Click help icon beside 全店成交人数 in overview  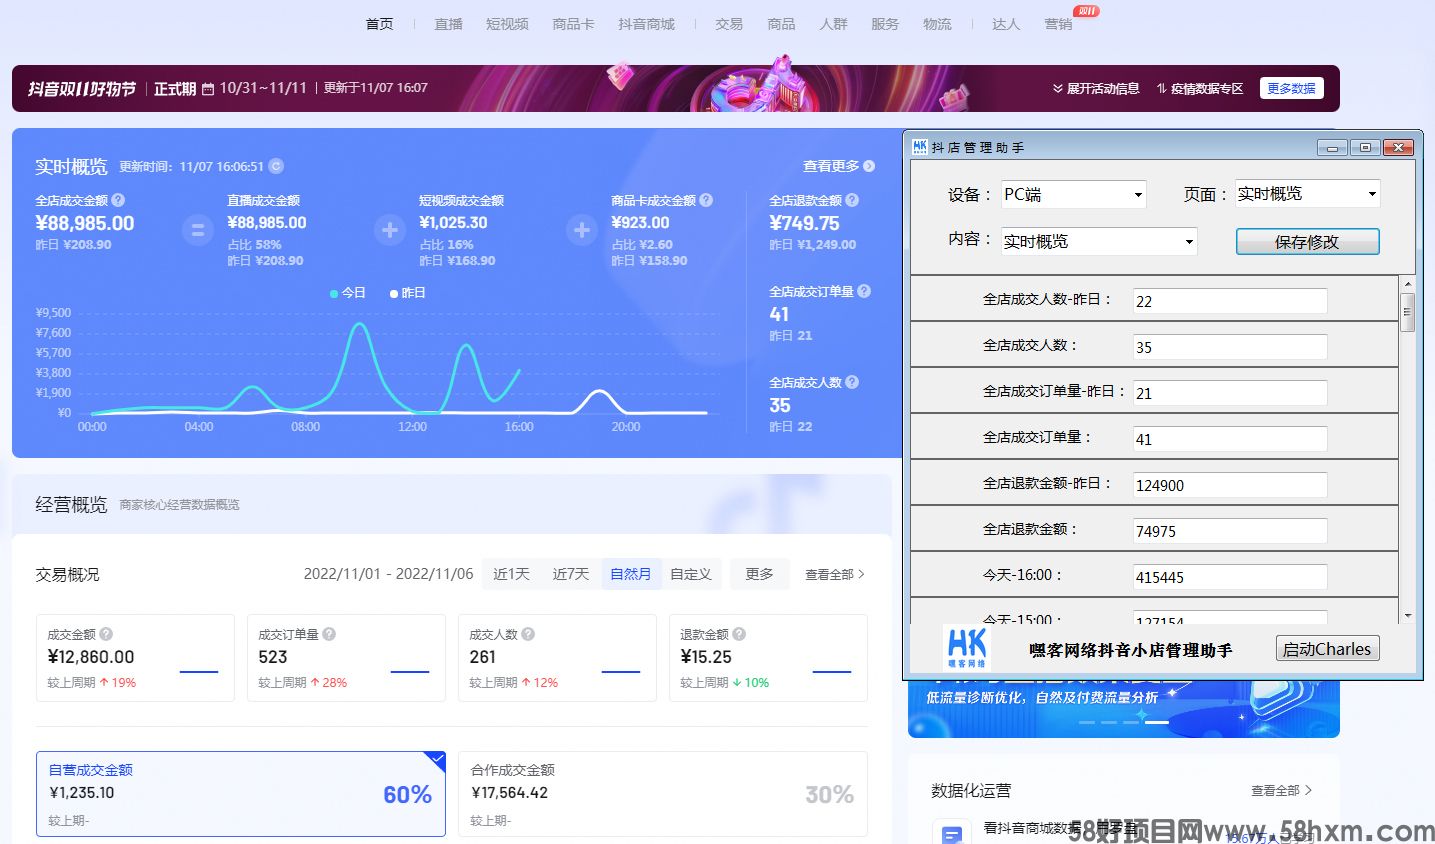[852, 382]
